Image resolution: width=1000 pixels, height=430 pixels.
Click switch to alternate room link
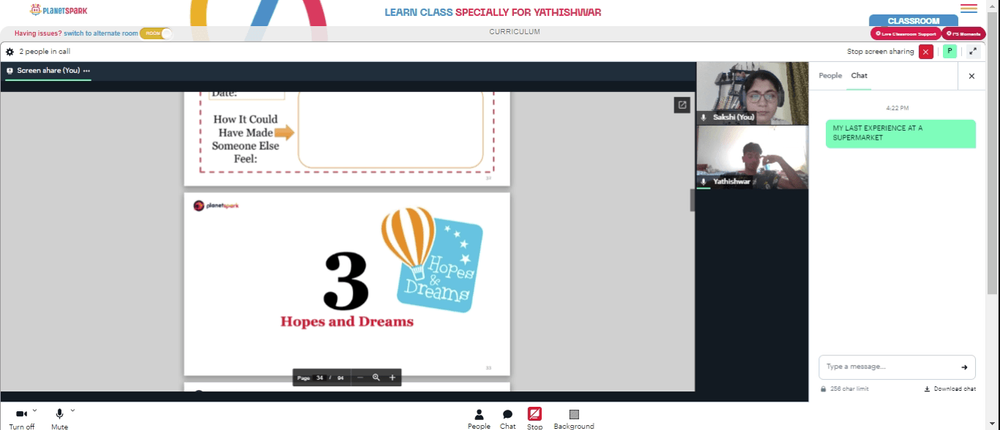[101, 33]
